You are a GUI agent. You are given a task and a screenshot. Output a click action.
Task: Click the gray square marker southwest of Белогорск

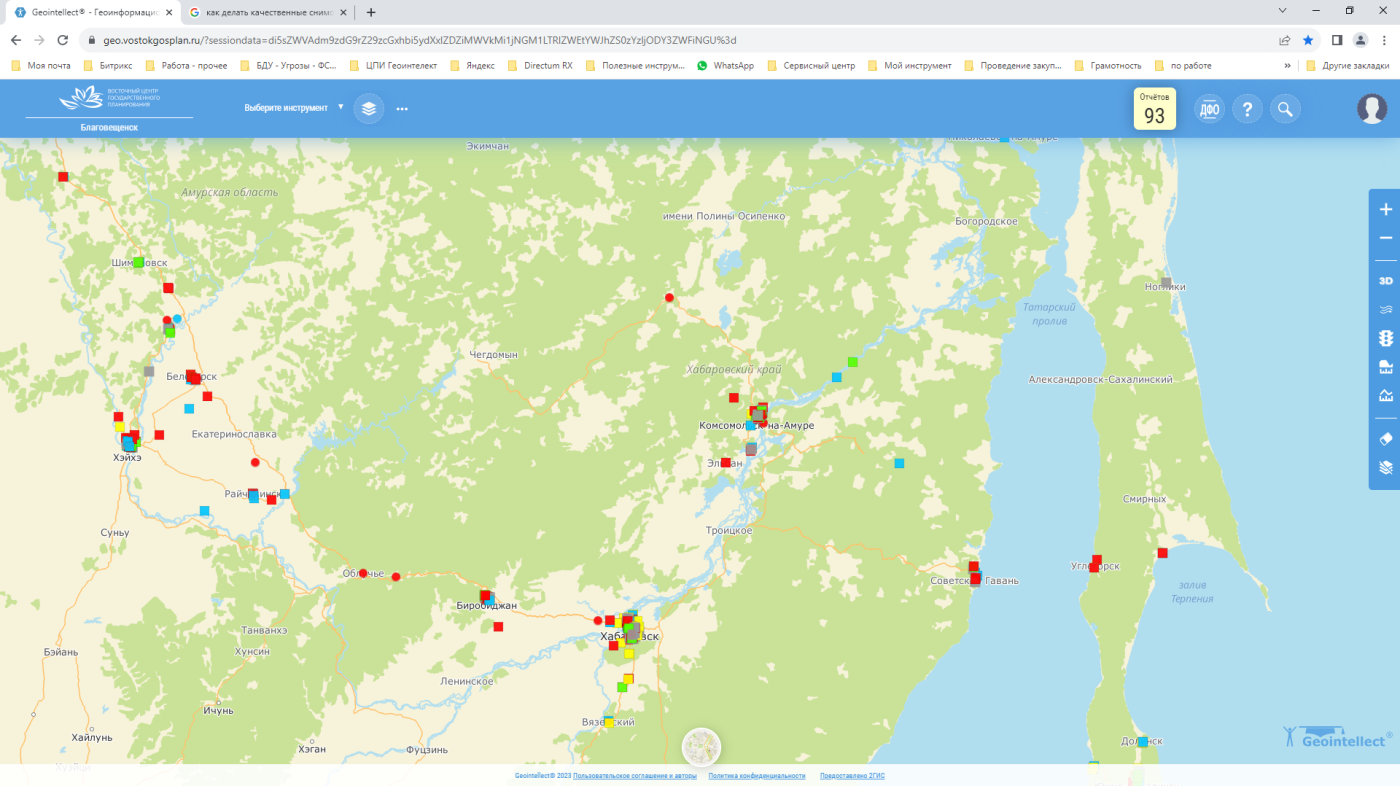[x=149, y=371]
